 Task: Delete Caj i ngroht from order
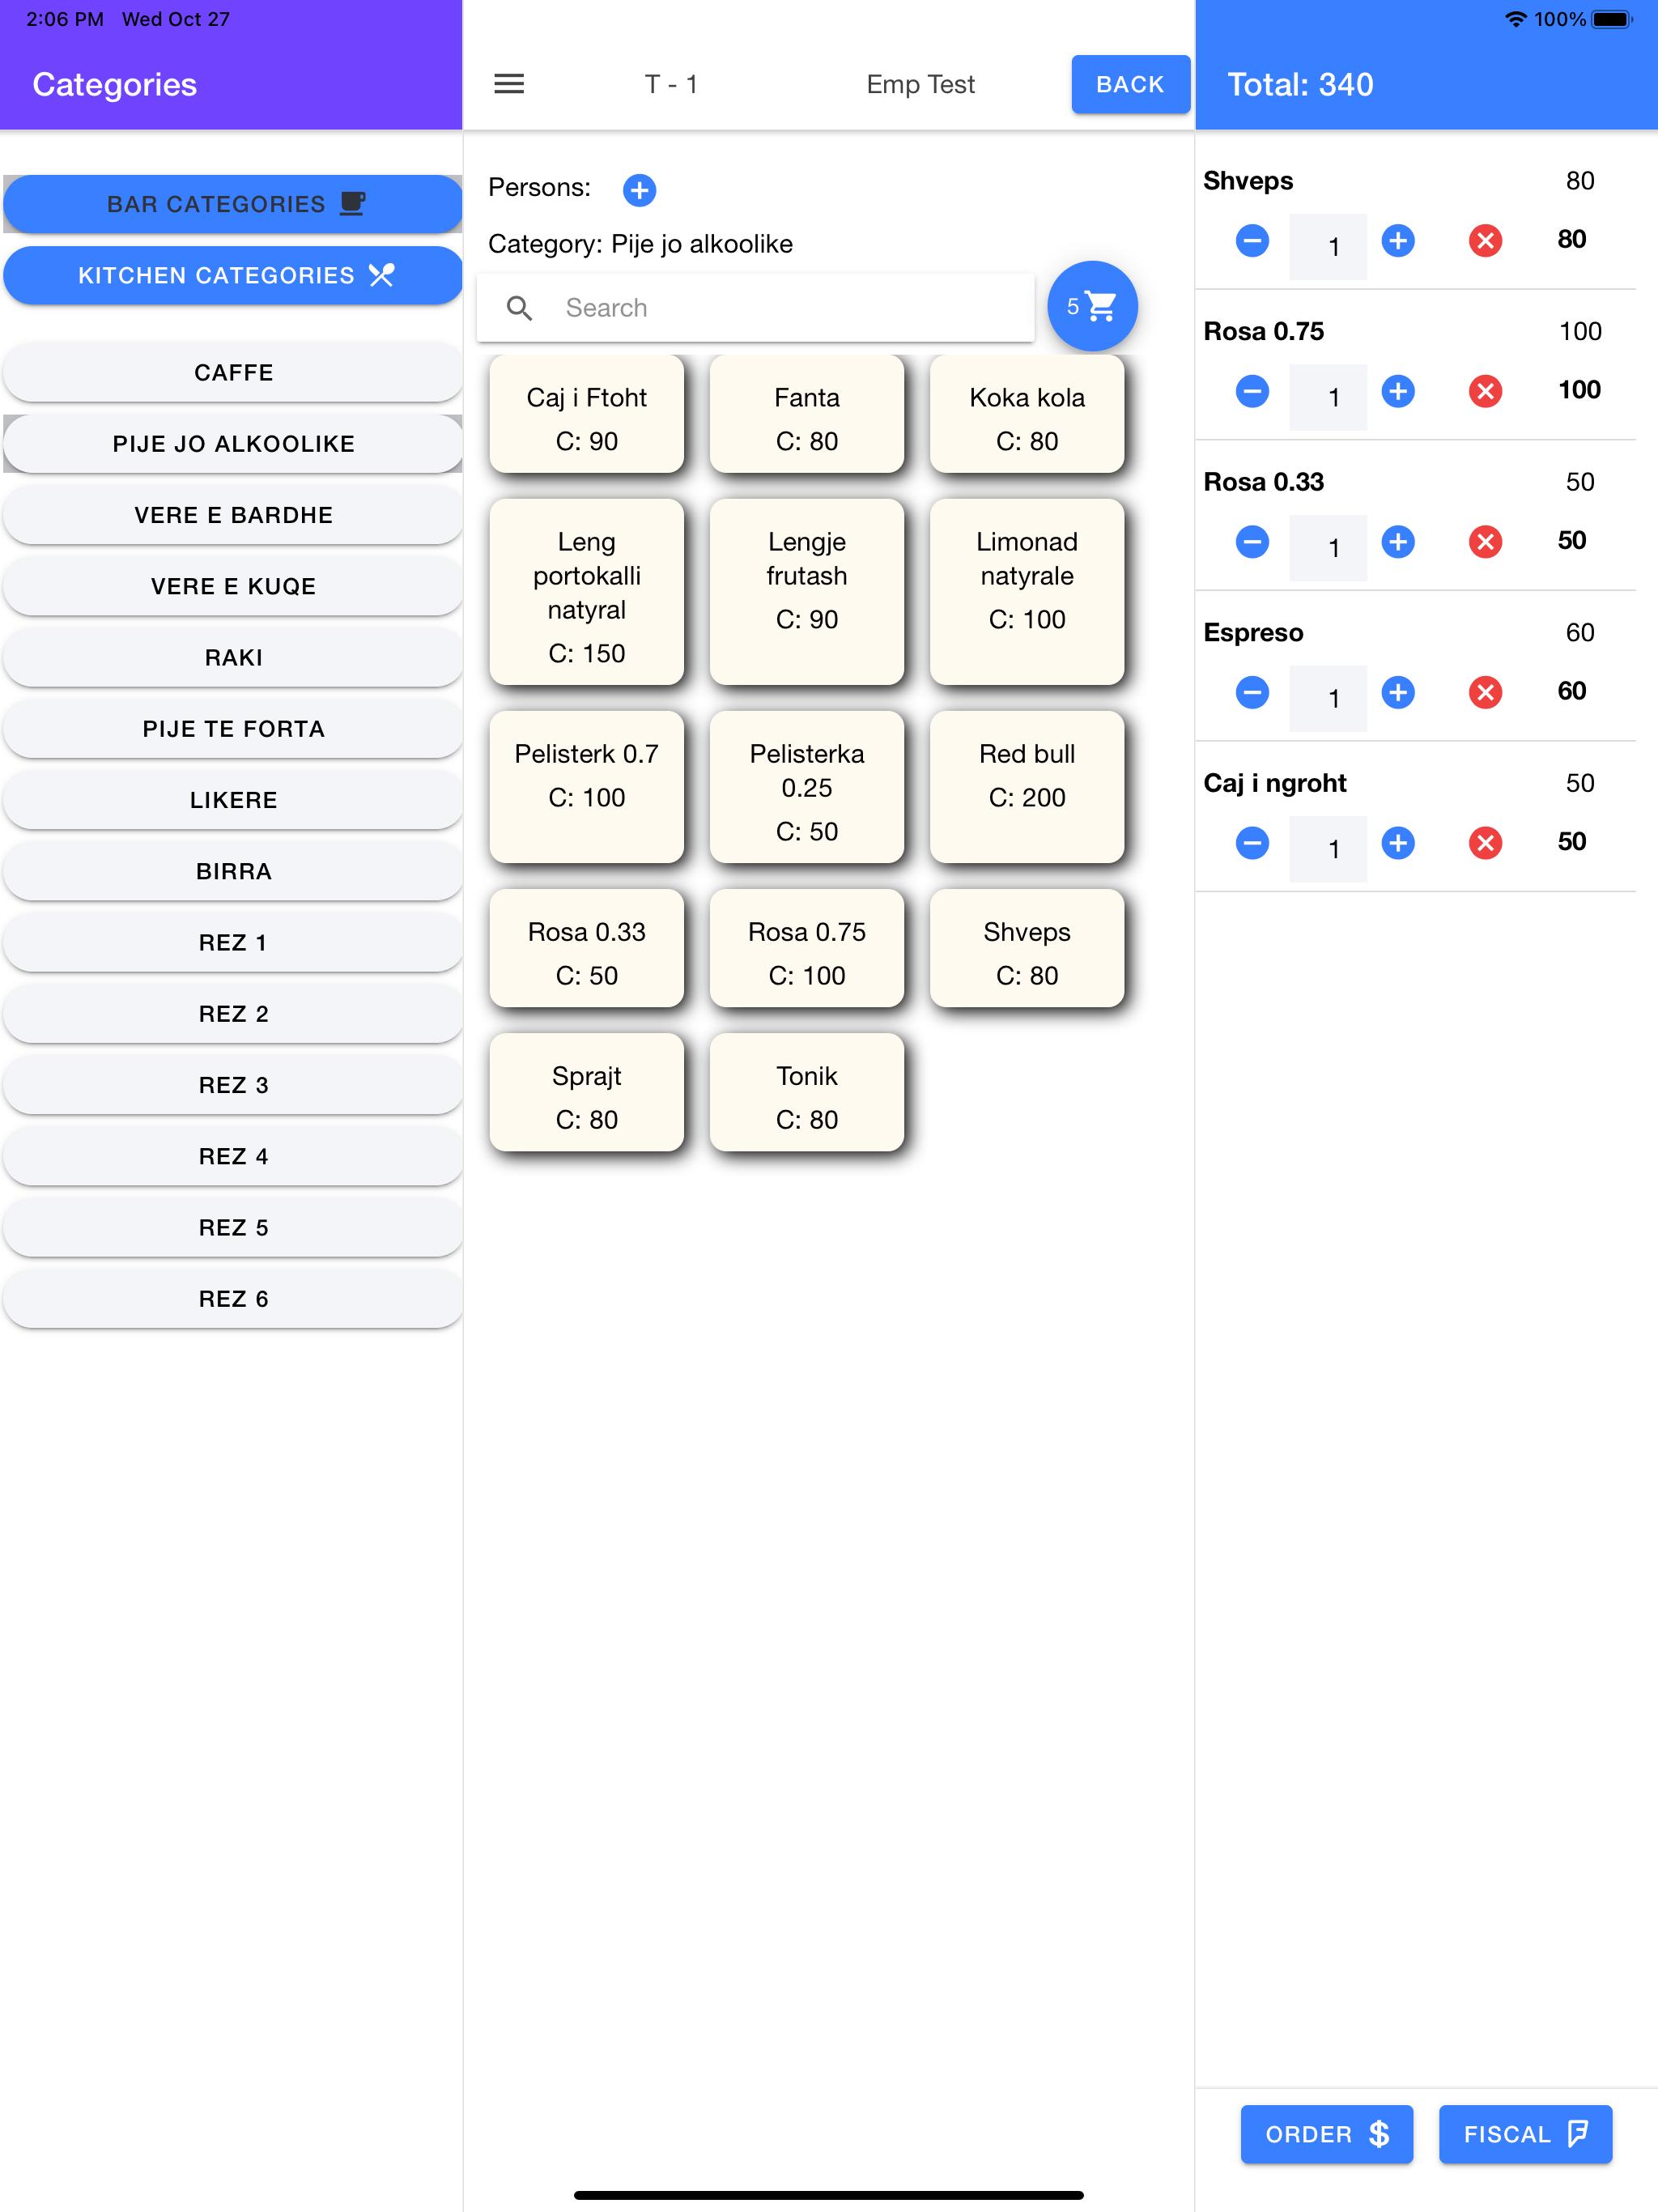coord(1485,843)
